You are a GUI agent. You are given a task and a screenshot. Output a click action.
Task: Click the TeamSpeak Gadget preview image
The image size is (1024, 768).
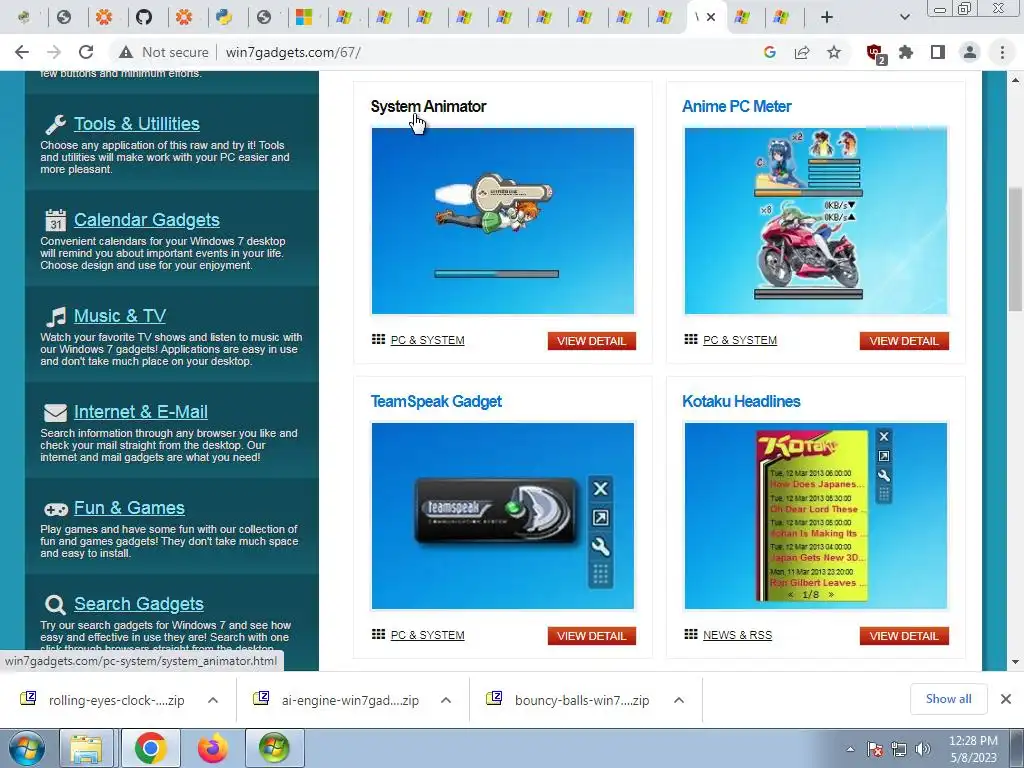pyautogui.click(x=503, y=516)
